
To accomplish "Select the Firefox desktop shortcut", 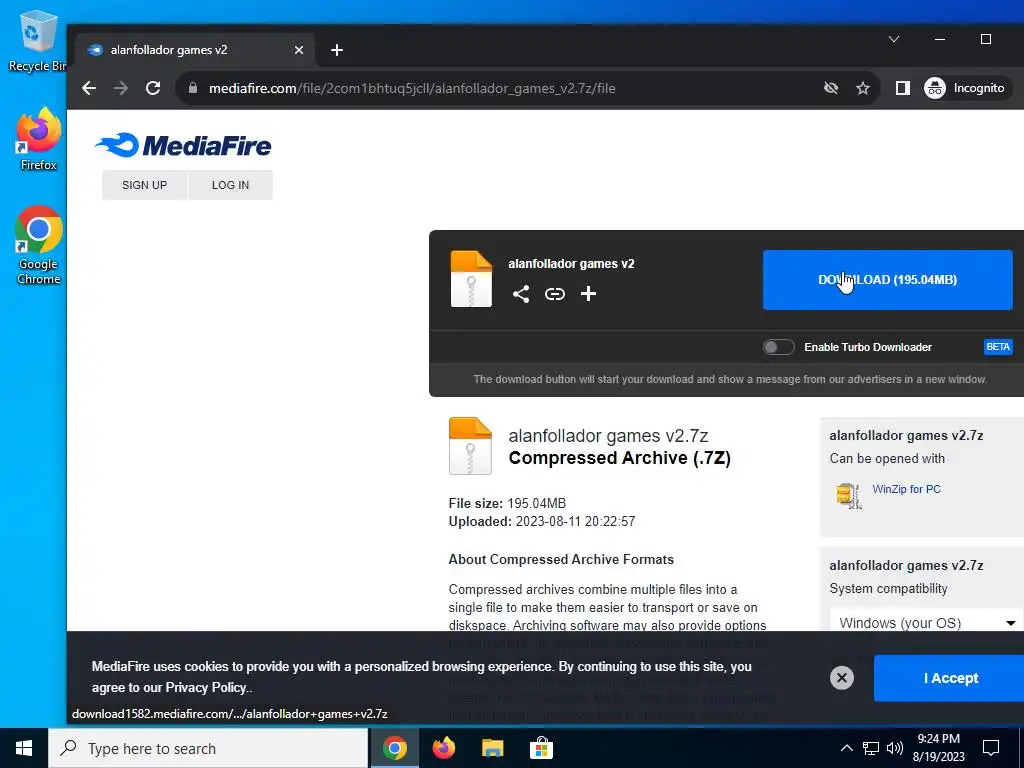I will point(39,140).
